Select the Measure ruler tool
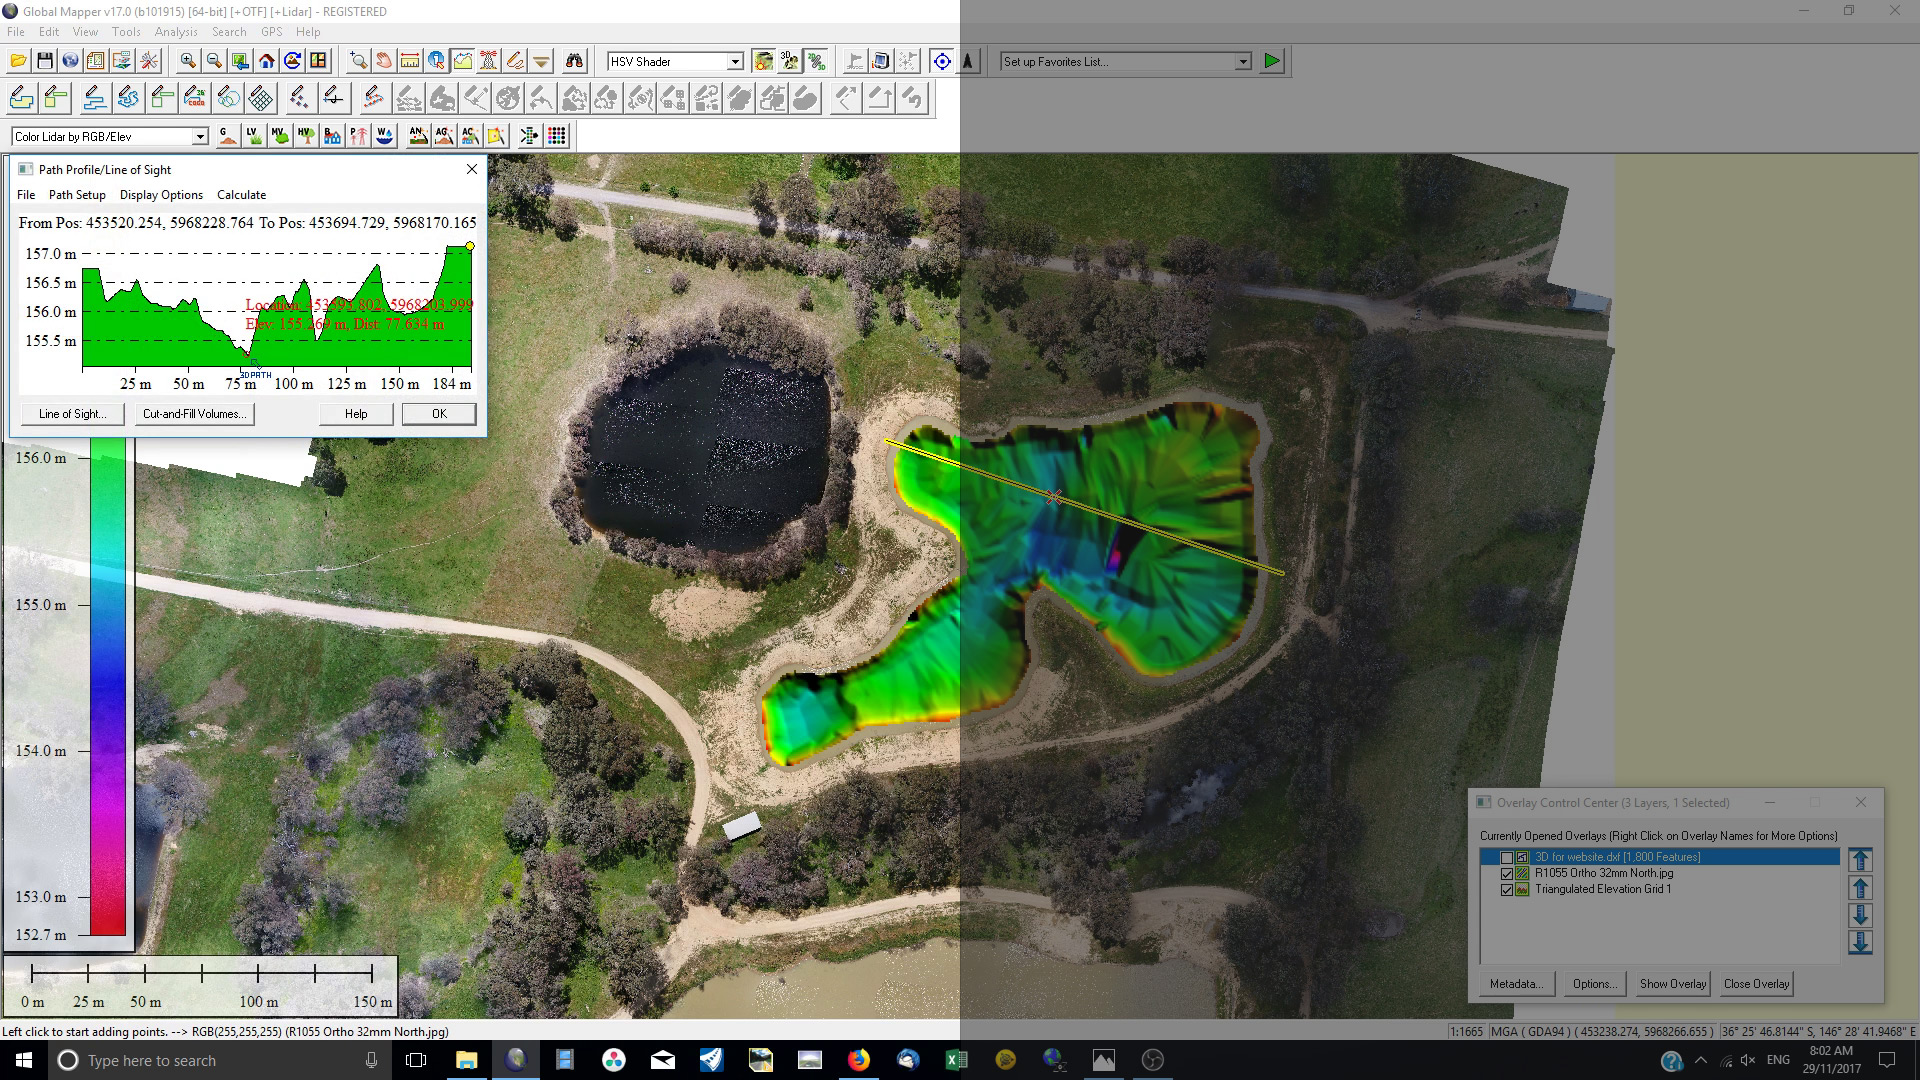This screenshot has width=1920, height=1080. (410, 61)
